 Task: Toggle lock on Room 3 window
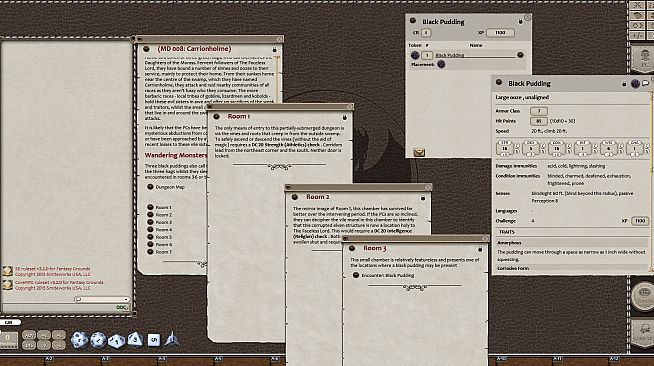click(x=480, y=249)
